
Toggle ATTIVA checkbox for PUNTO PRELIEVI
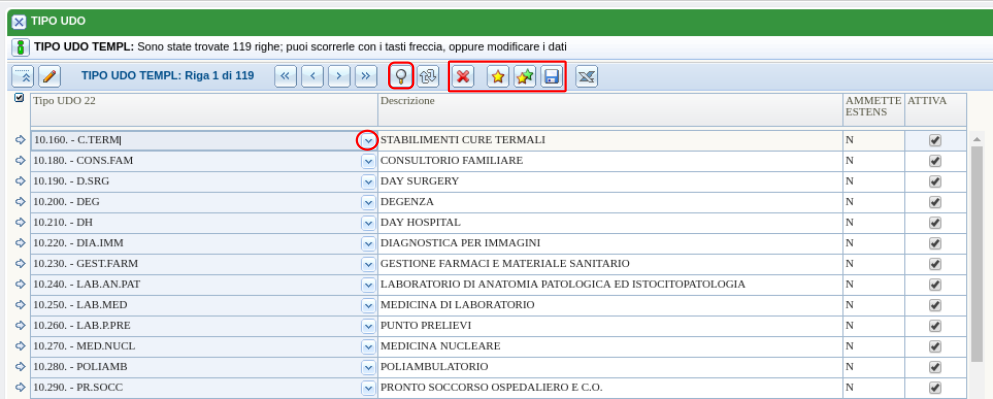(x=935, y=326)
